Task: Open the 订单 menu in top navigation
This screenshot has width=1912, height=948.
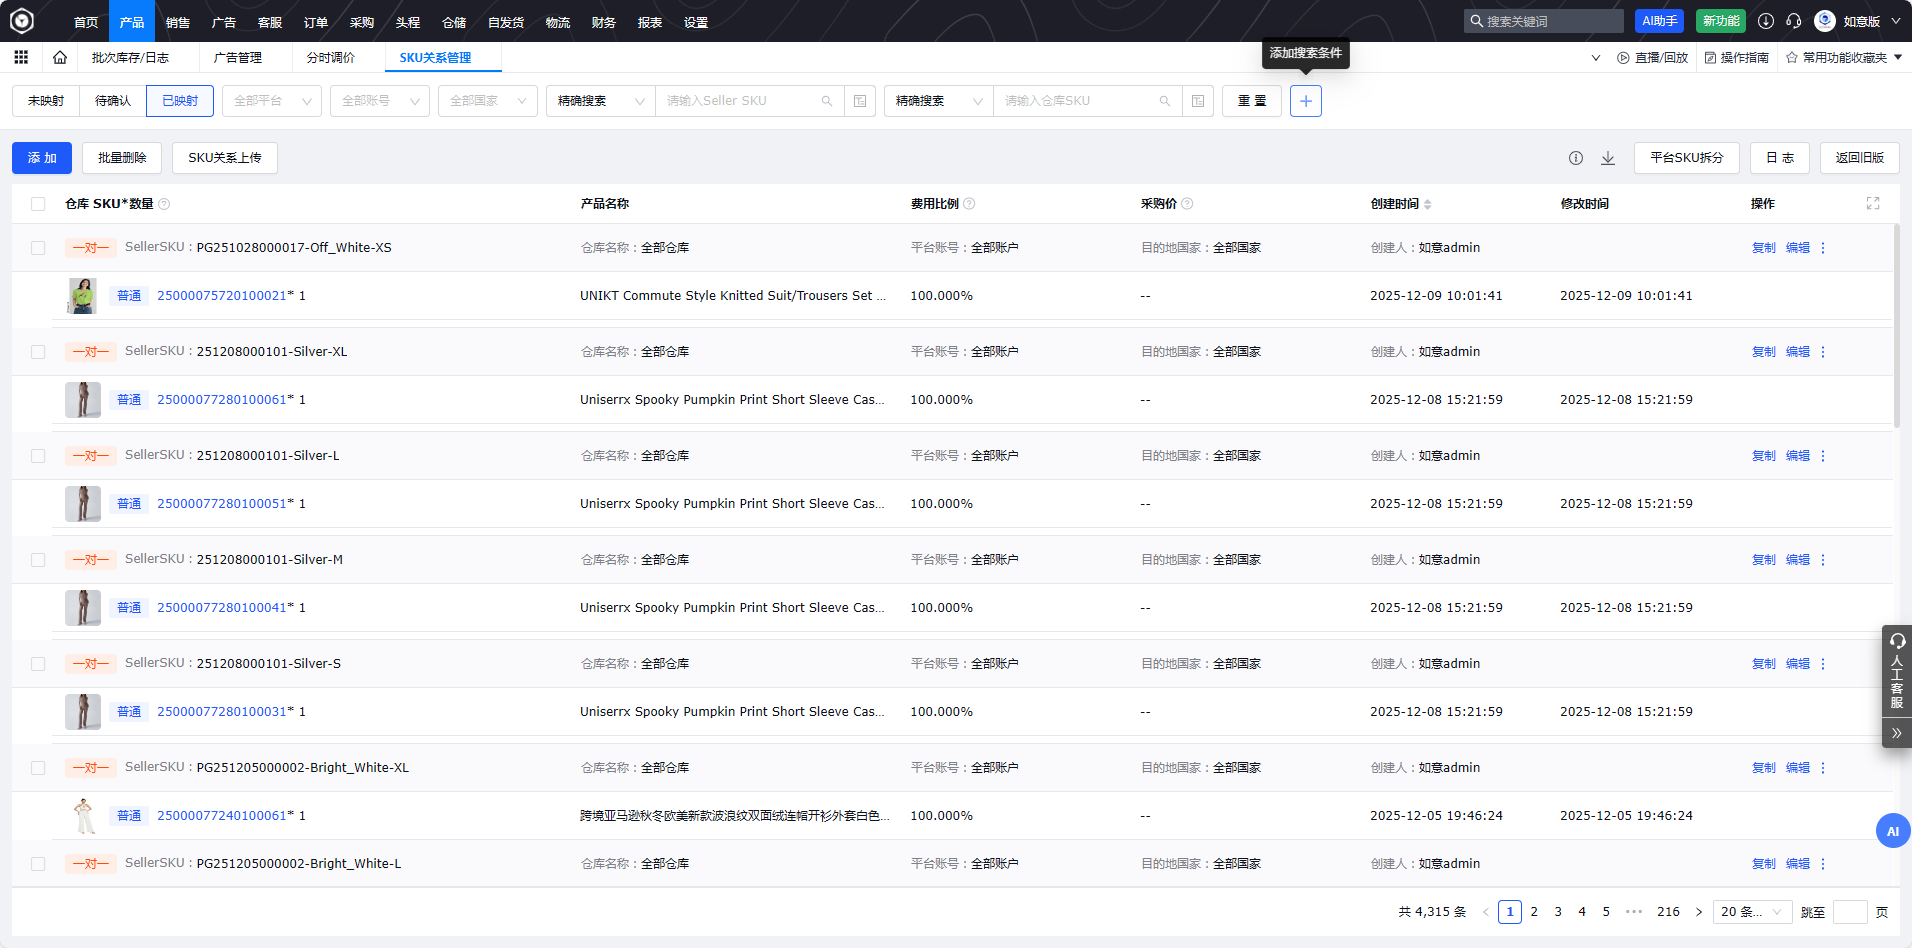Action: pos(316,22)
